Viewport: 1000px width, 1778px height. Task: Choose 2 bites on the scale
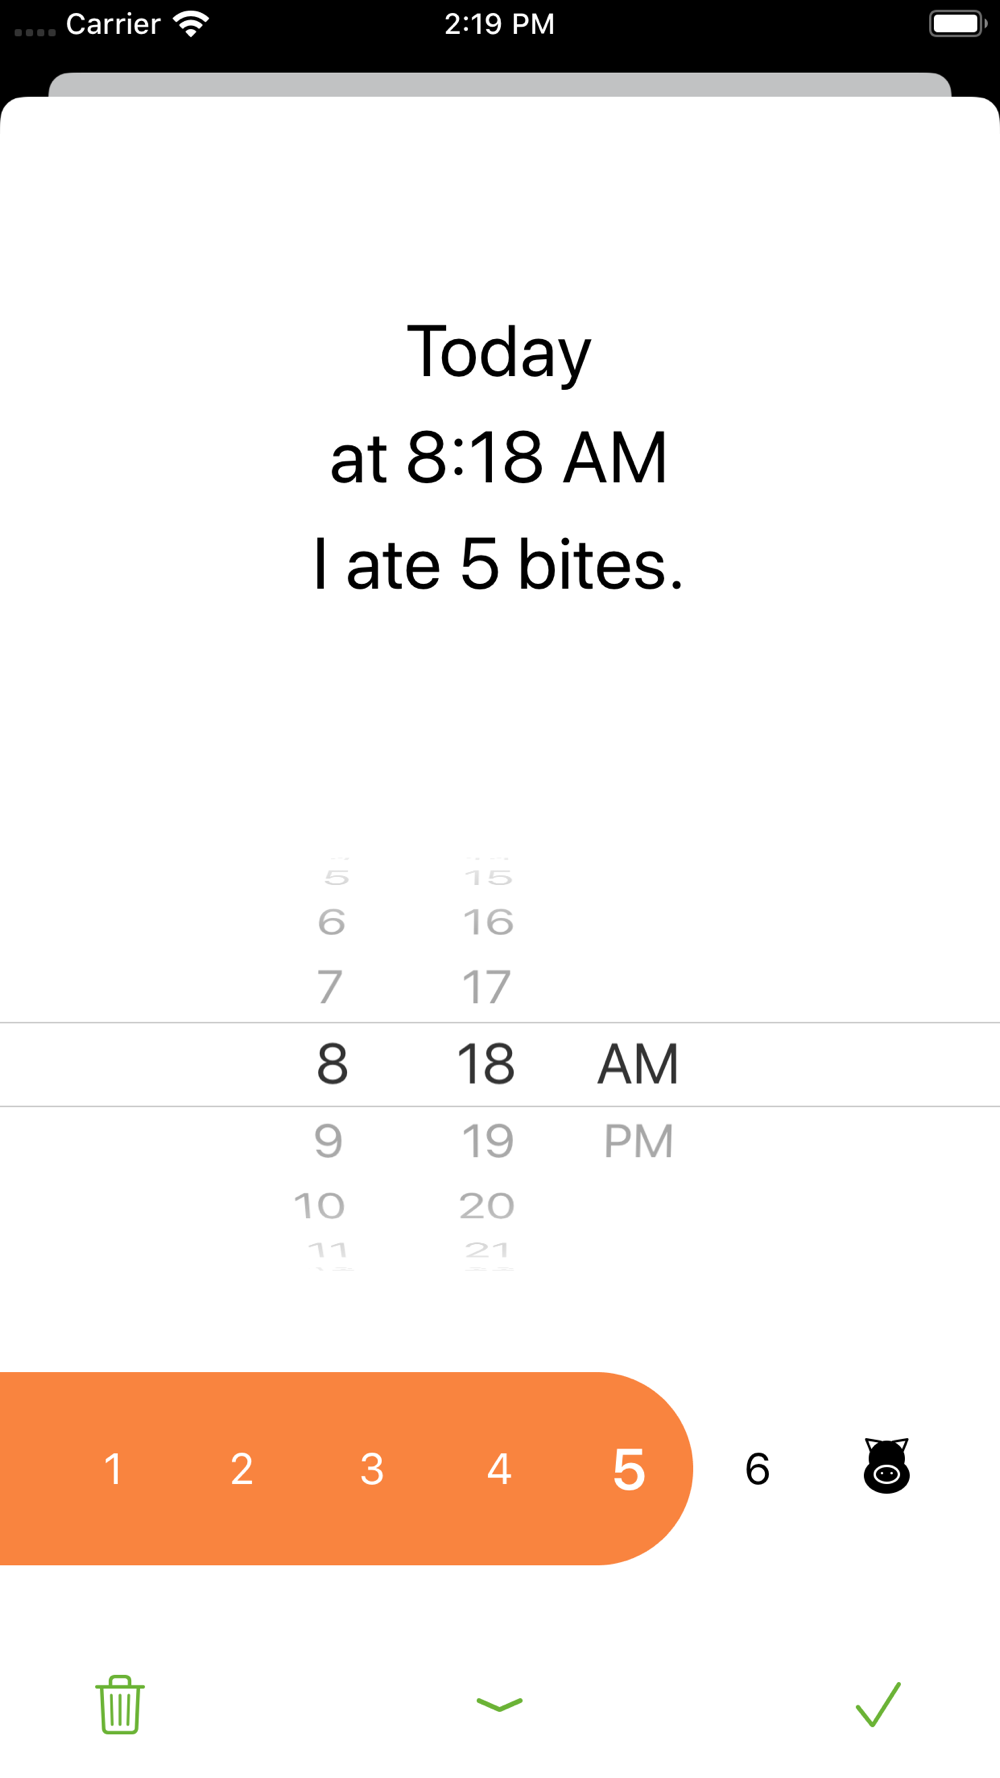pyautogui.click(x=242, y=1469)
